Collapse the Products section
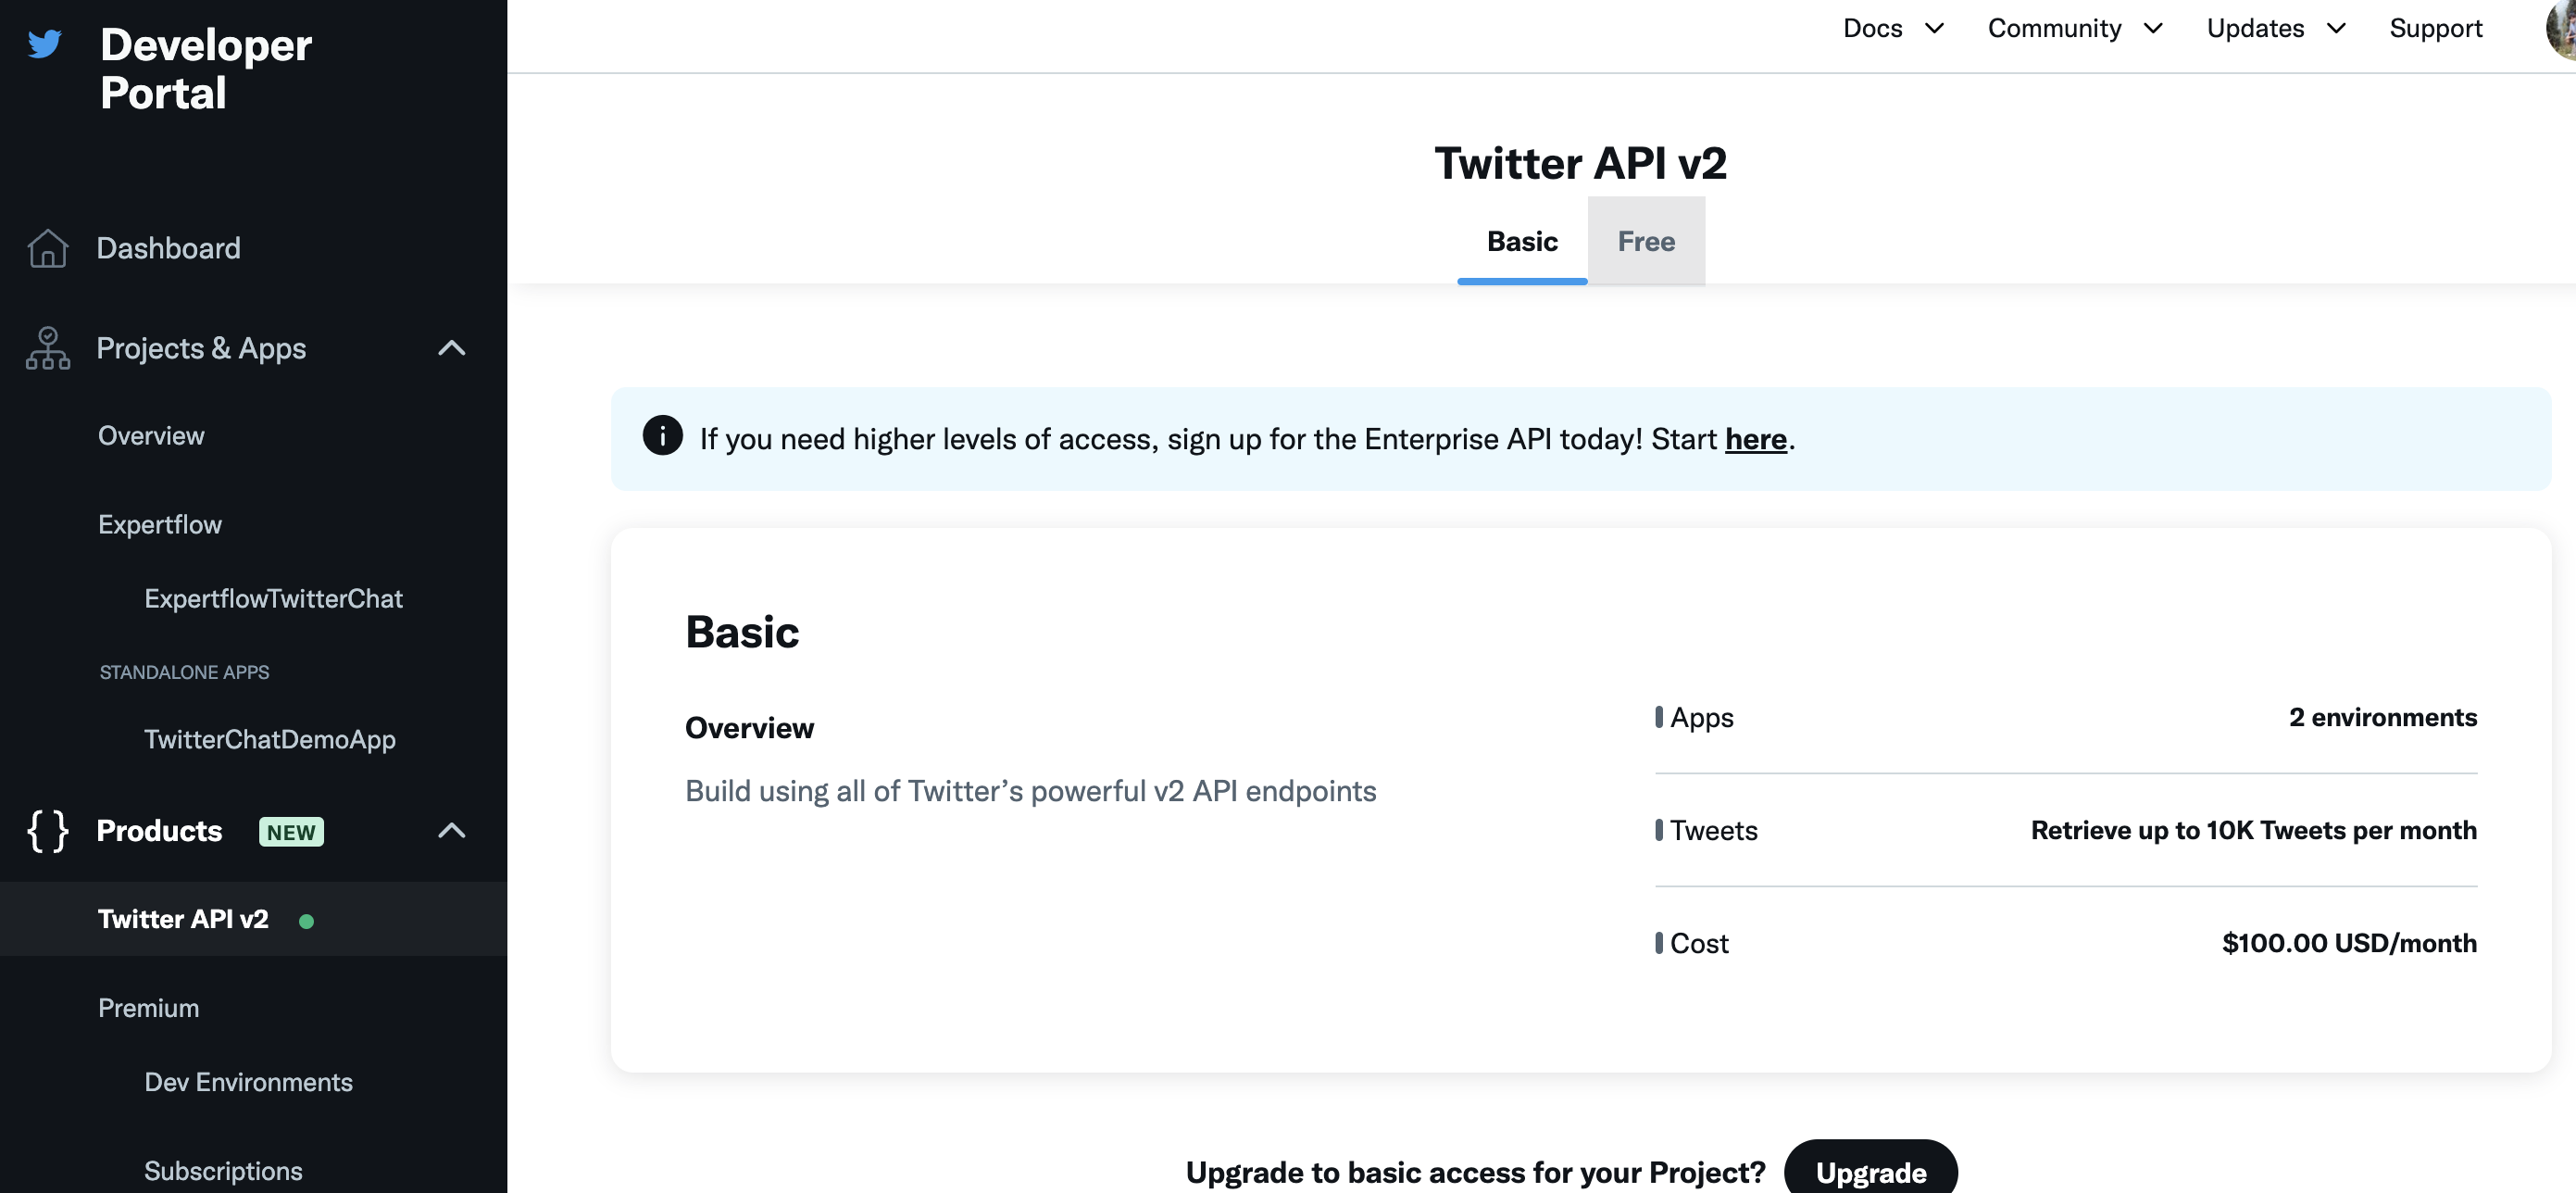Viewport: 2576px width, 1193px height. (452, 830)
